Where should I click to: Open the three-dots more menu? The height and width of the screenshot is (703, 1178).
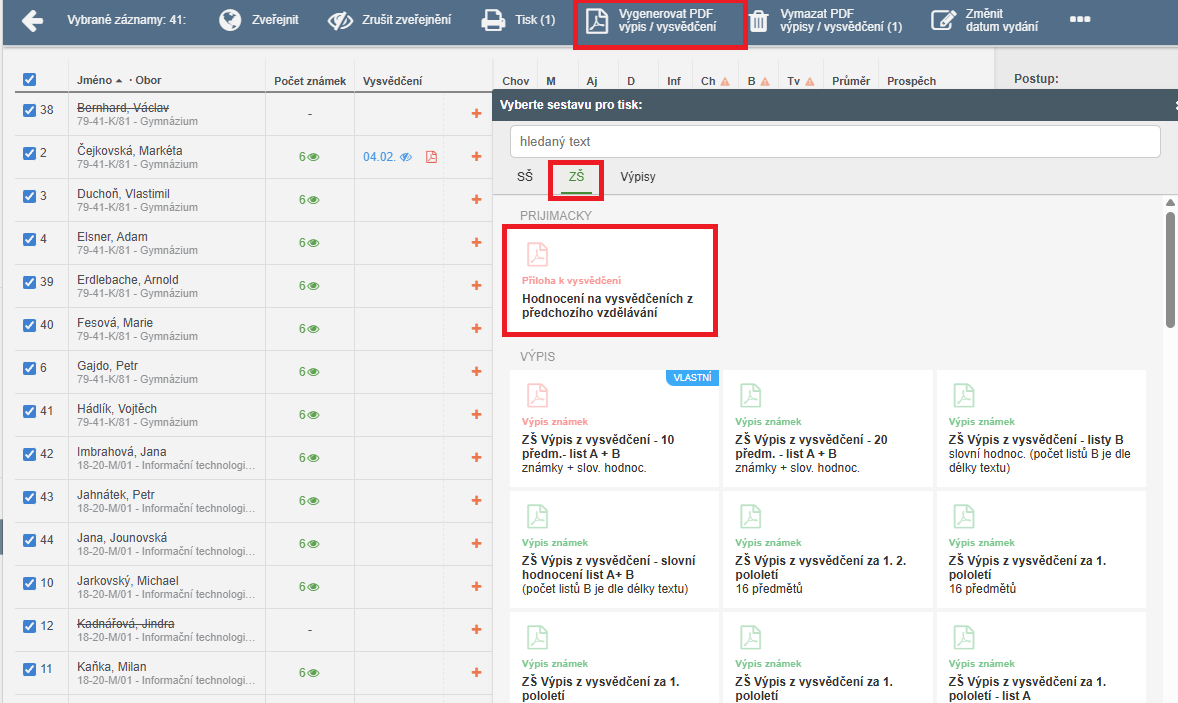click(x=1080, y=19)
